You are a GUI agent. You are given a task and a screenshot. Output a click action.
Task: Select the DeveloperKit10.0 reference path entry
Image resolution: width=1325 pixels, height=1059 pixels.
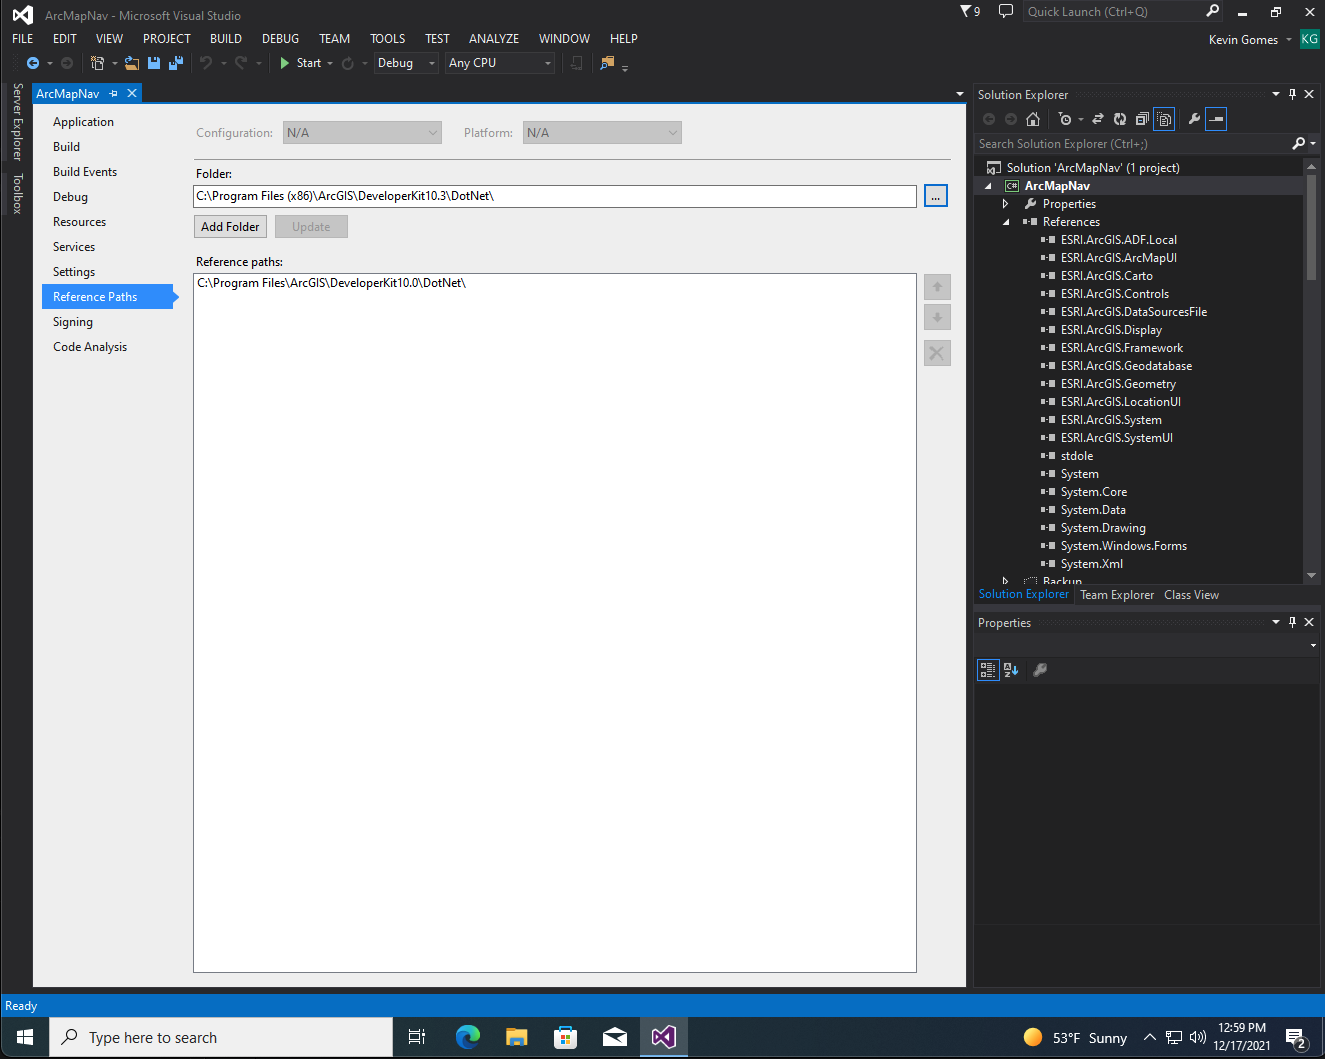[332, 283]
